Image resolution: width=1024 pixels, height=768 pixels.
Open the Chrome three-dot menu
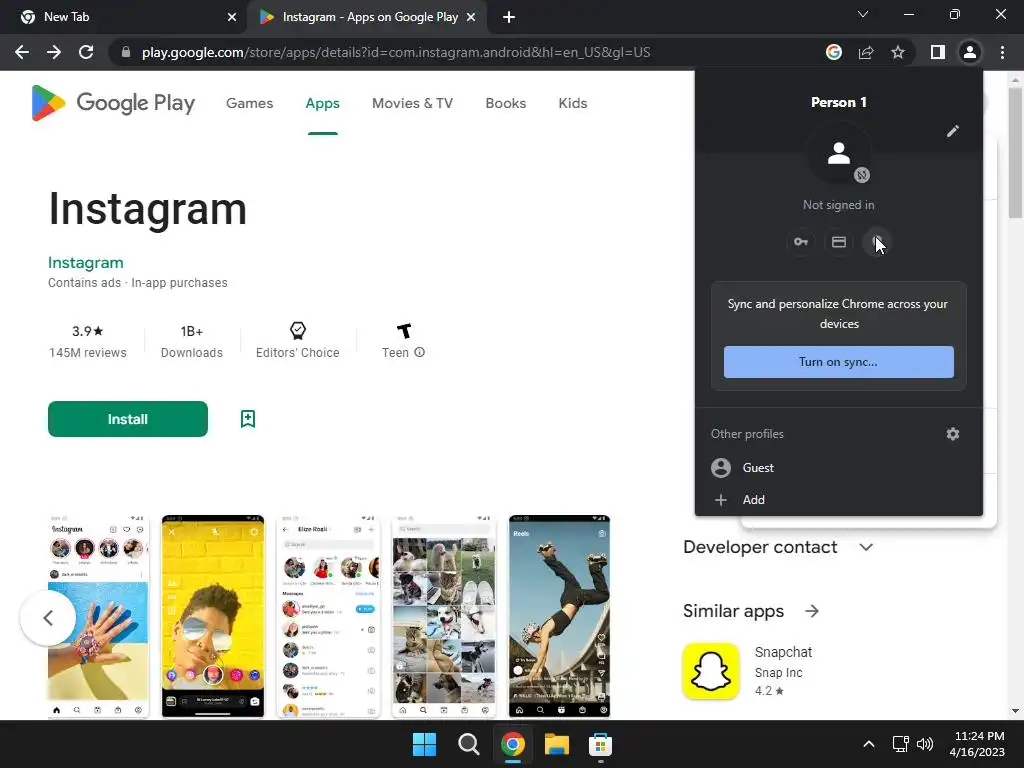click(x=1002, y=52)
